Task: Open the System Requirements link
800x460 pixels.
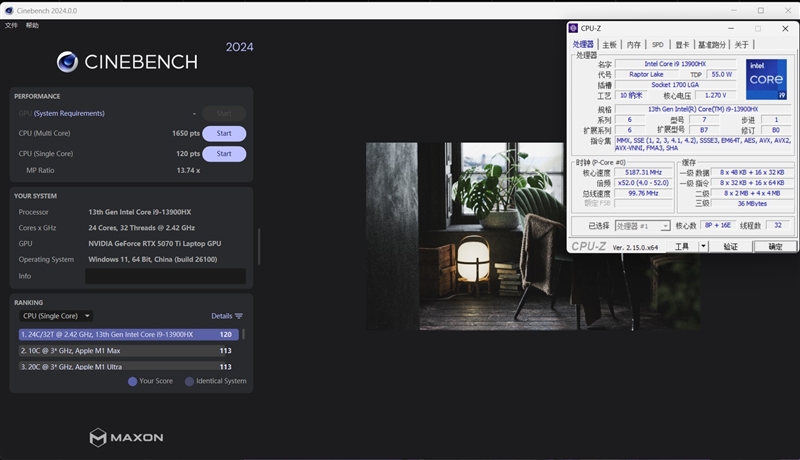Action: tap(69, 113)
